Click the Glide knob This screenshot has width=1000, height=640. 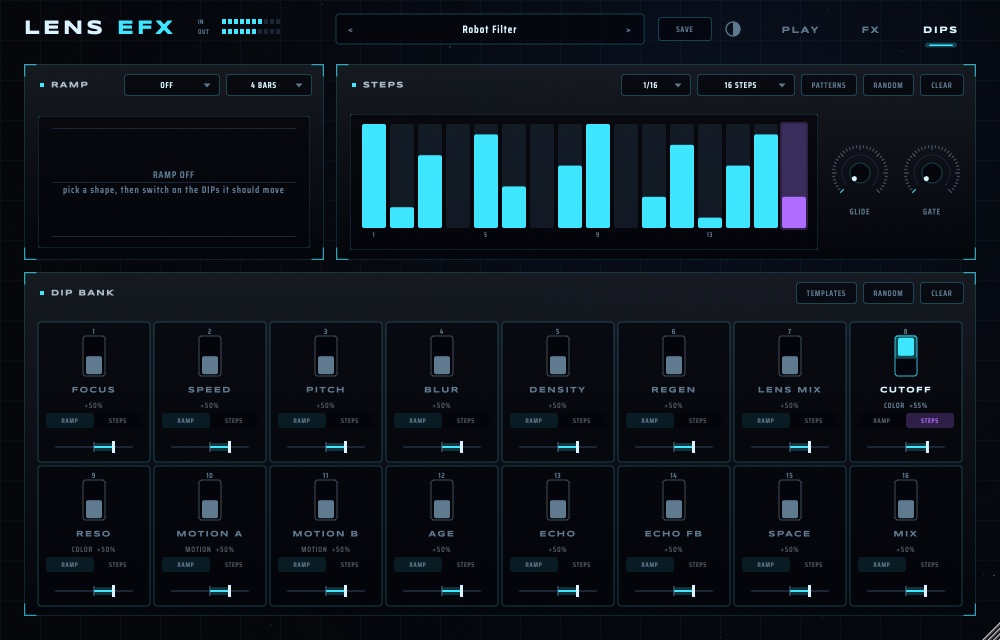click(x=859, y=173)
